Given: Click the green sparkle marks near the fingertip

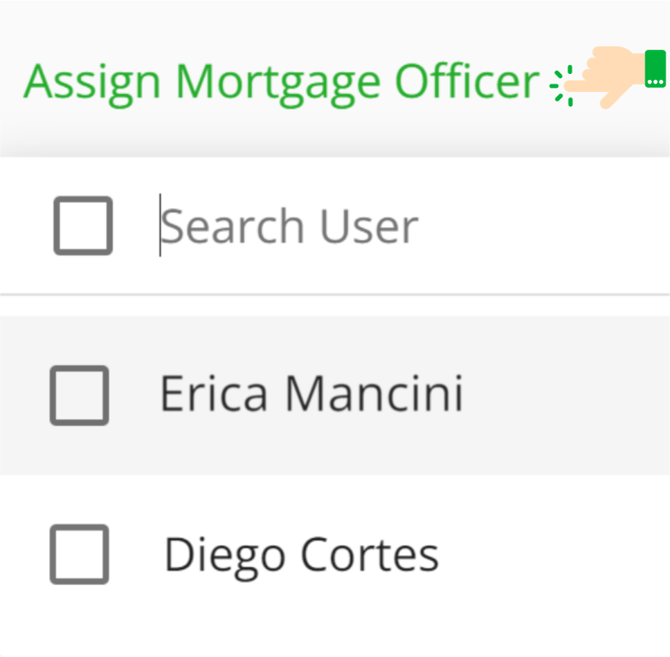Looking at the screenshot, I should pyautogui.click(x=561, y=86).
